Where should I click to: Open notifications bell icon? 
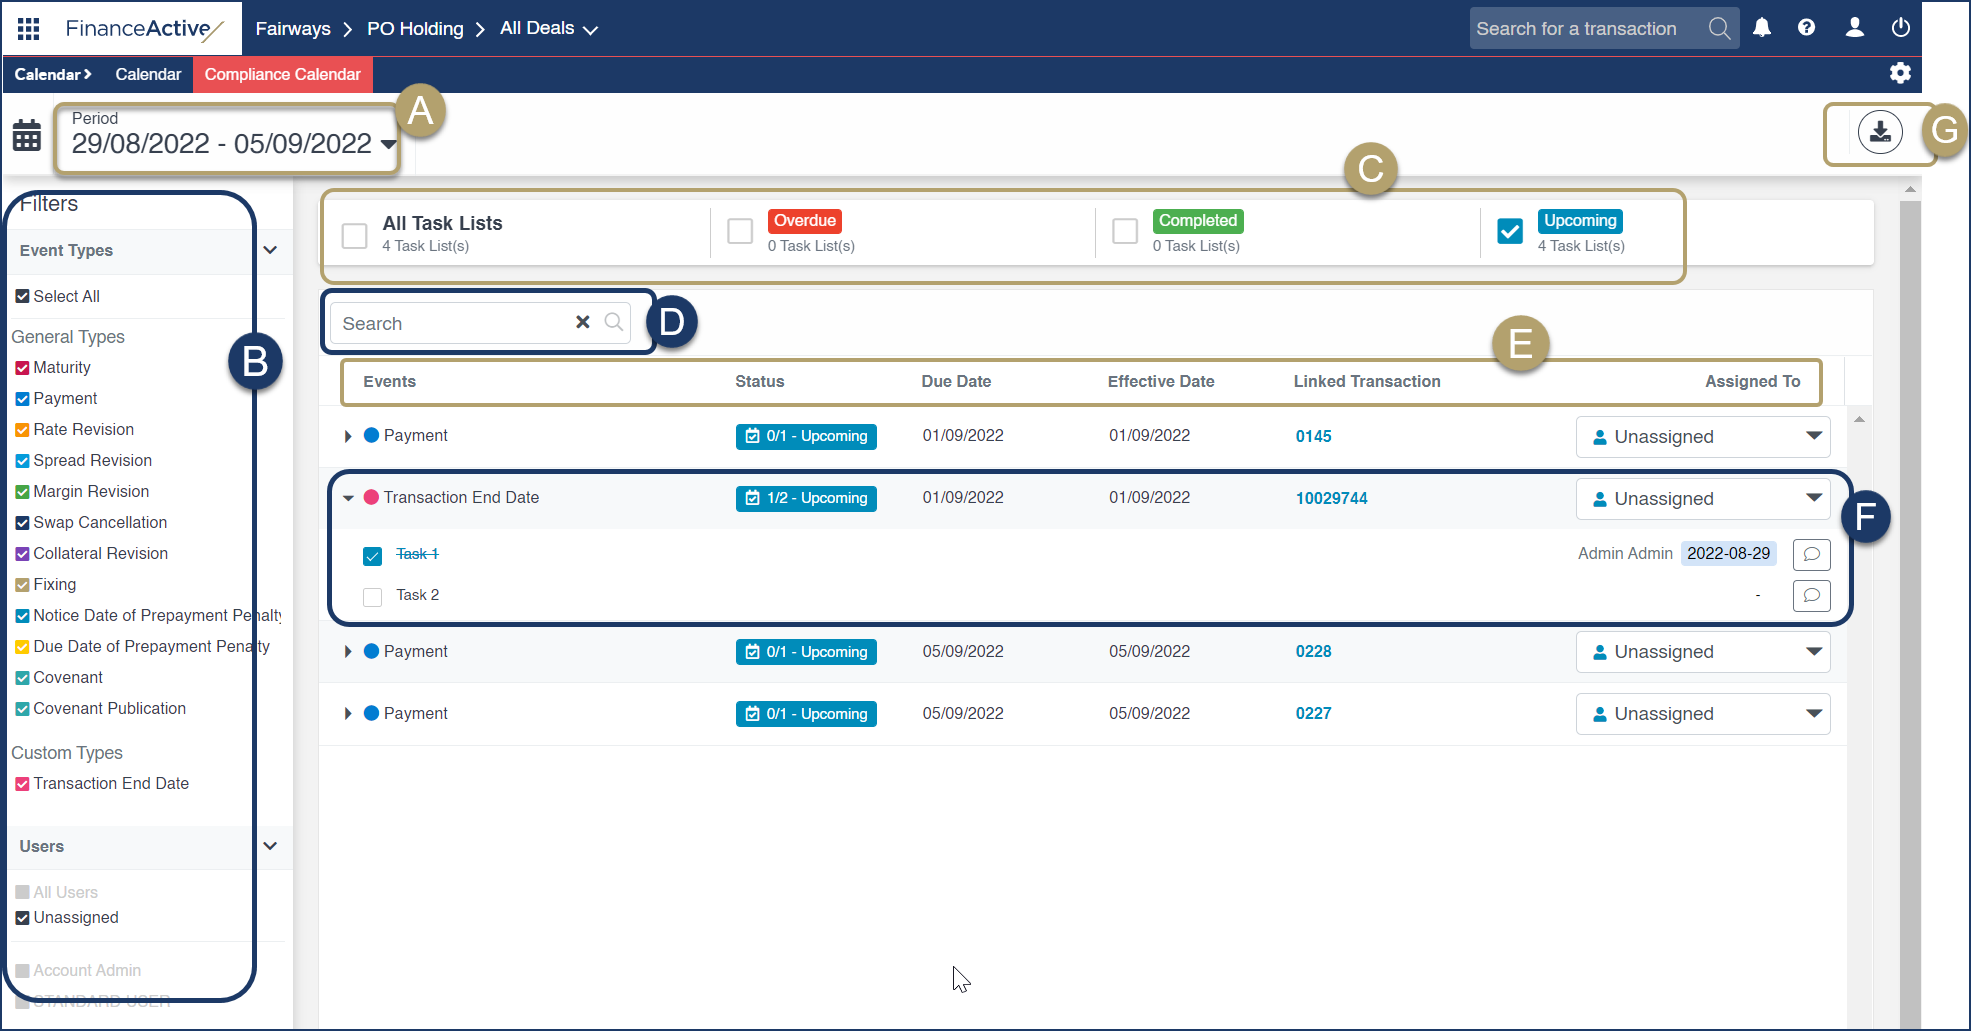pos(1762,28)
